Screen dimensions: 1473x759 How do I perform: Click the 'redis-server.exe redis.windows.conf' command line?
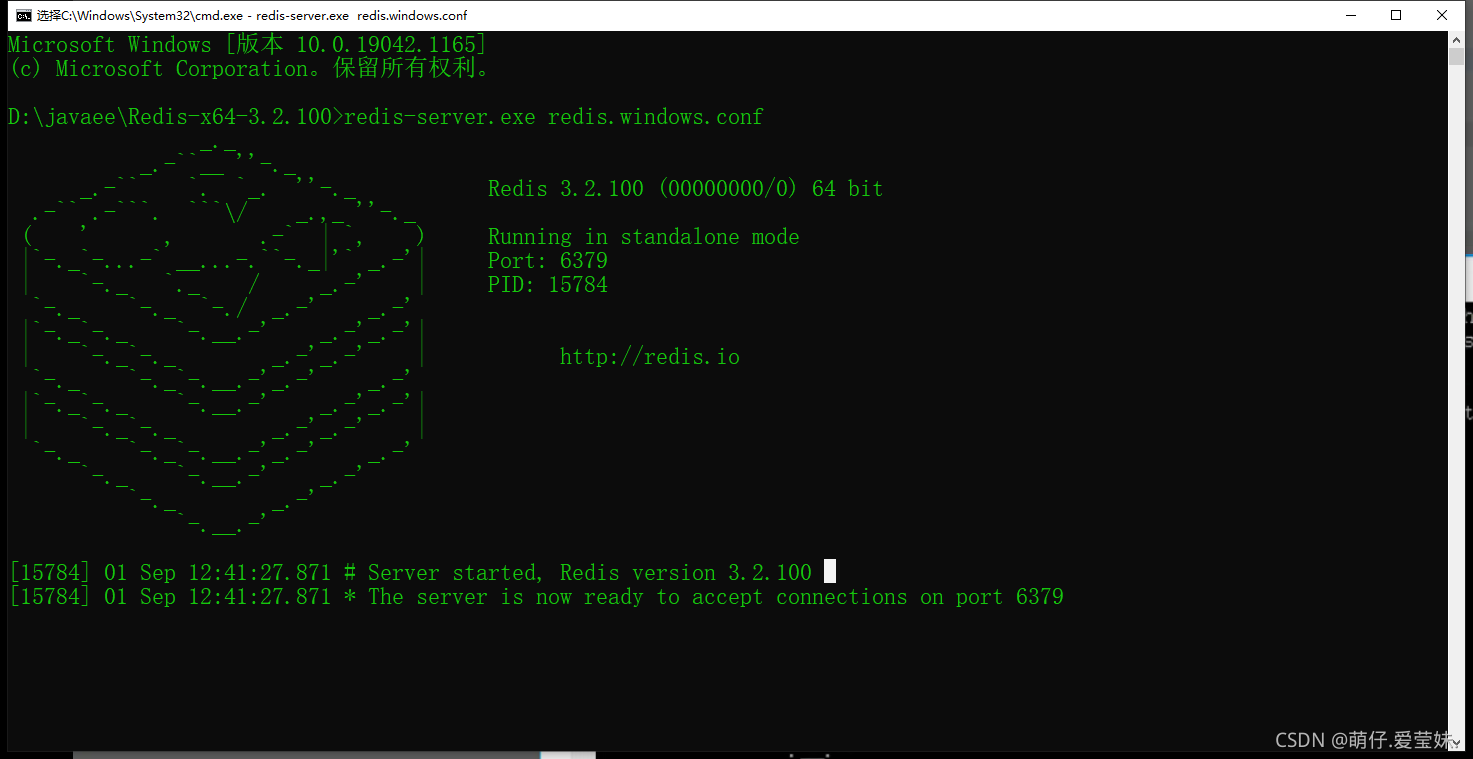click(x=386, y=117)
